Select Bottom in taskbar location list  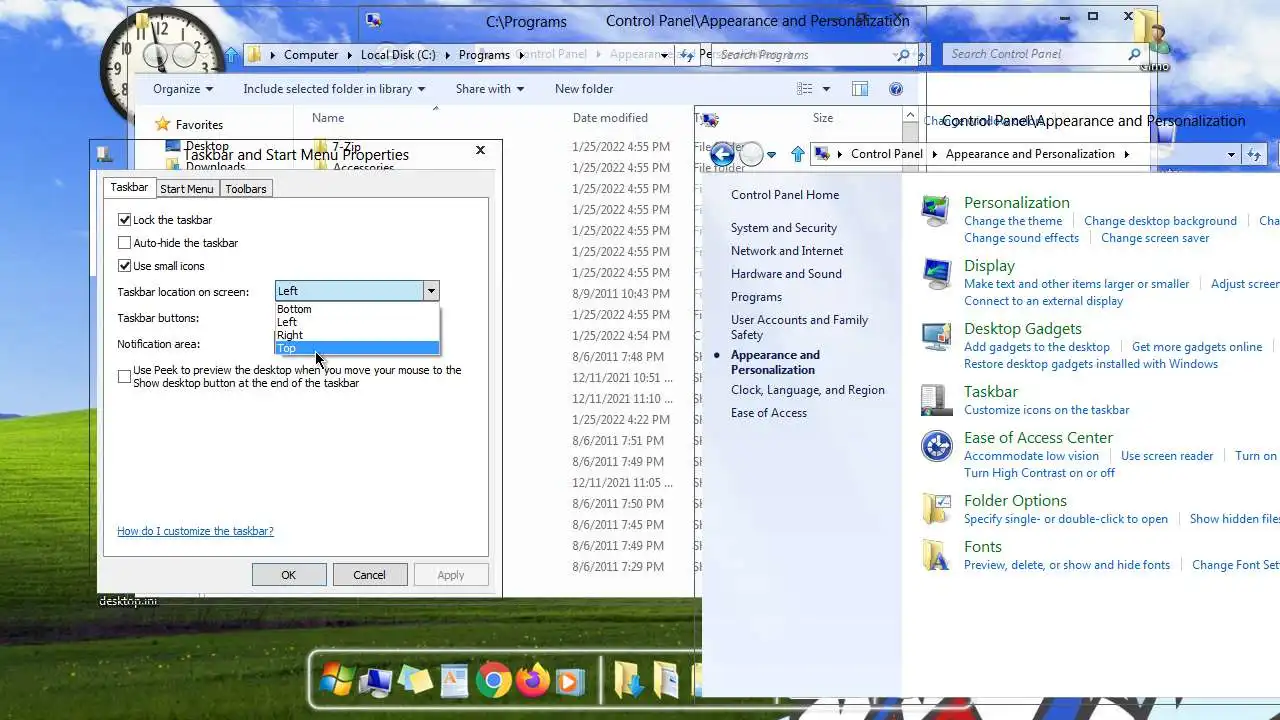pos(357,309)
